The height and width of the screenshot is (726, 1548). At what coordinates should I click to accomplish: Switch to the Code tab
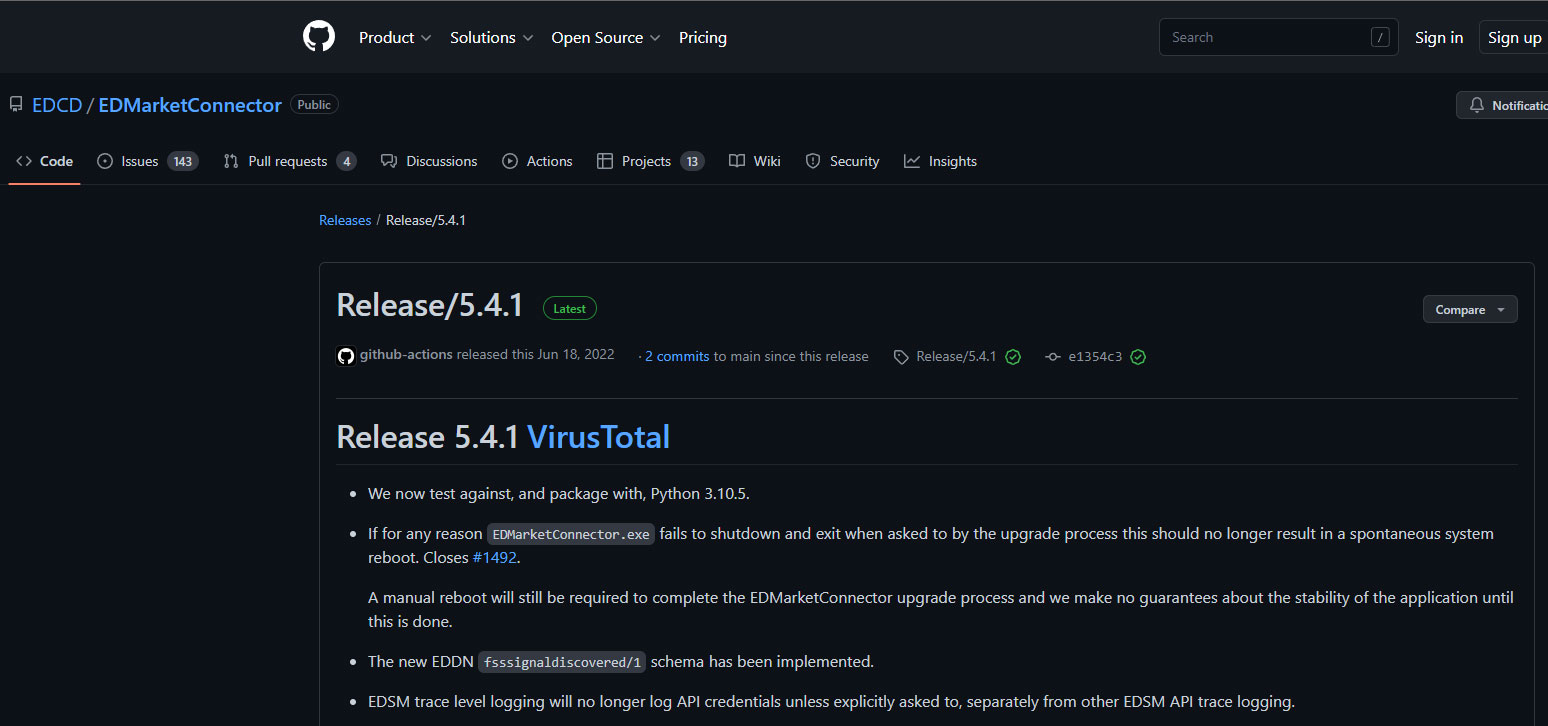(x=45, y=161)
